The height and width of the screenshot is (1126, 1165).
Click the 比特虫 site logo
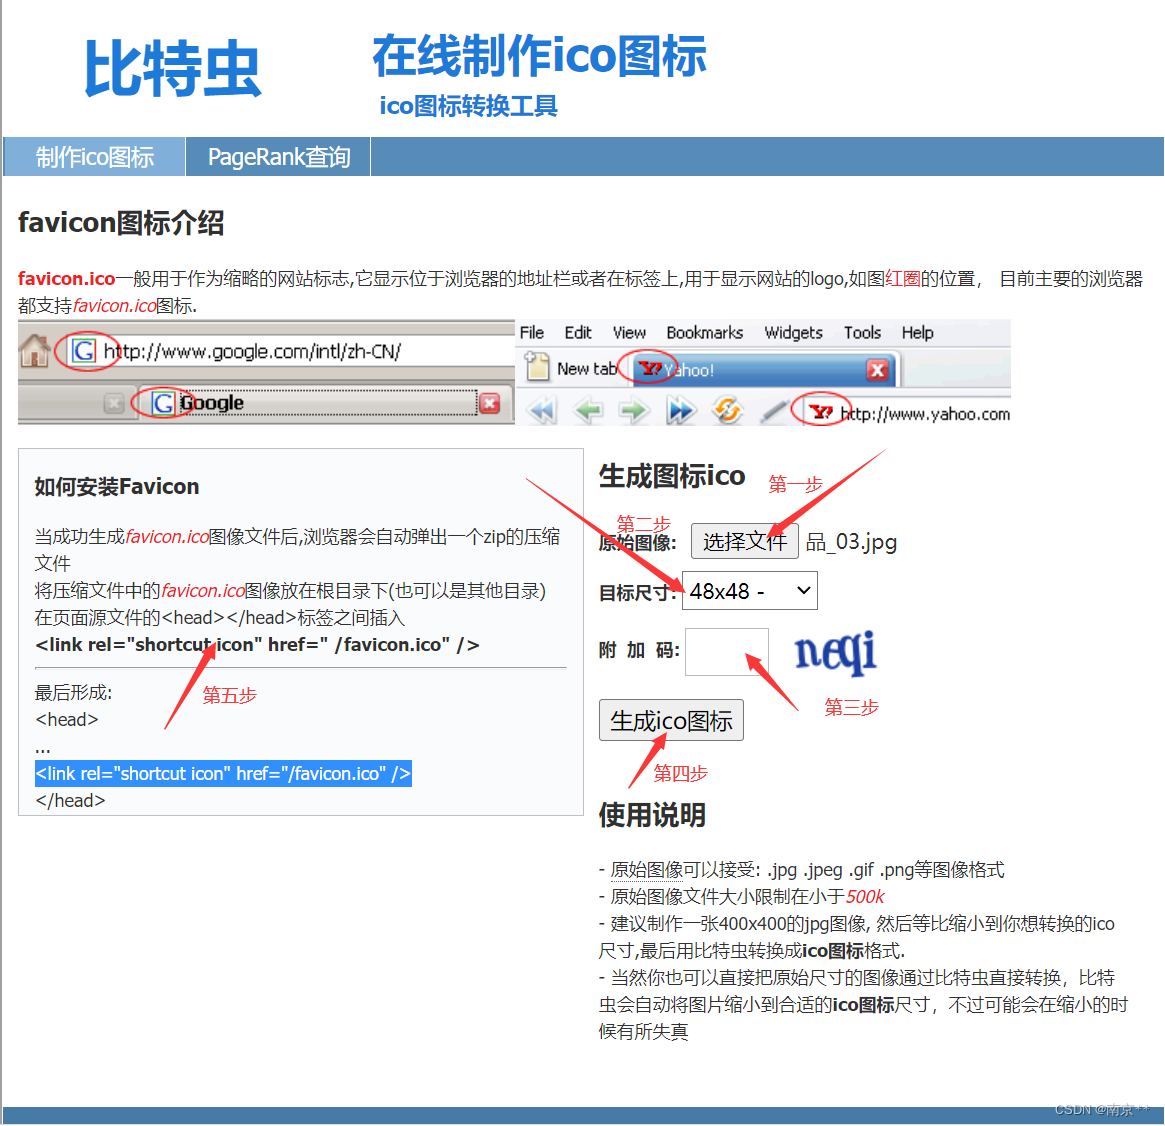[170, 65]
